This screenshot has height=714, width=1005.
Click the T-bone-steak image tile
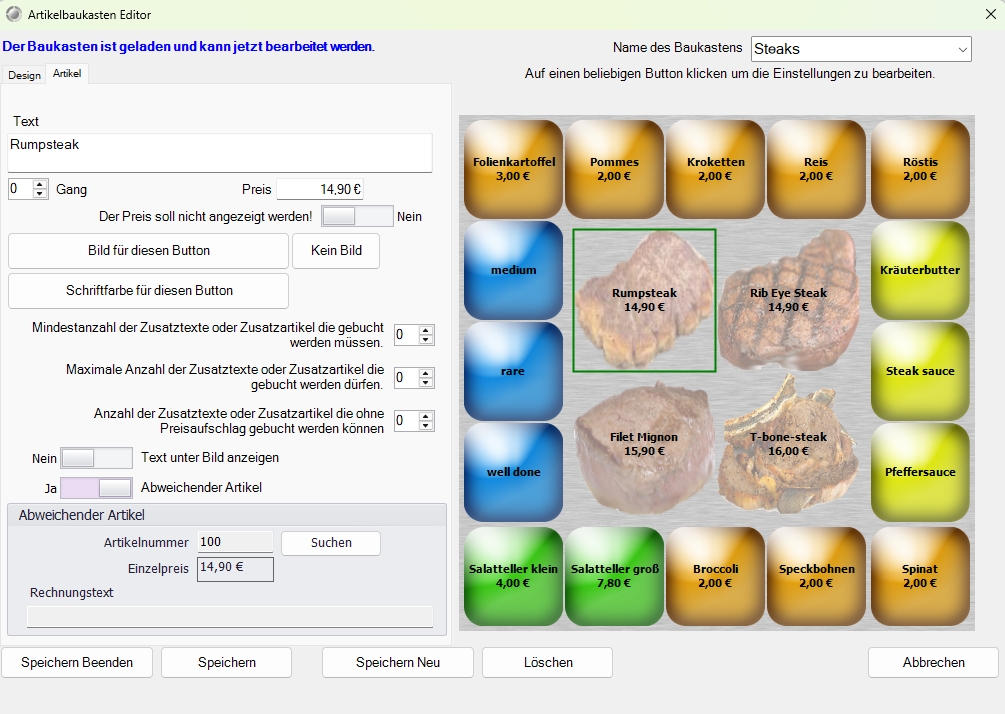click(x=789, y=444)
